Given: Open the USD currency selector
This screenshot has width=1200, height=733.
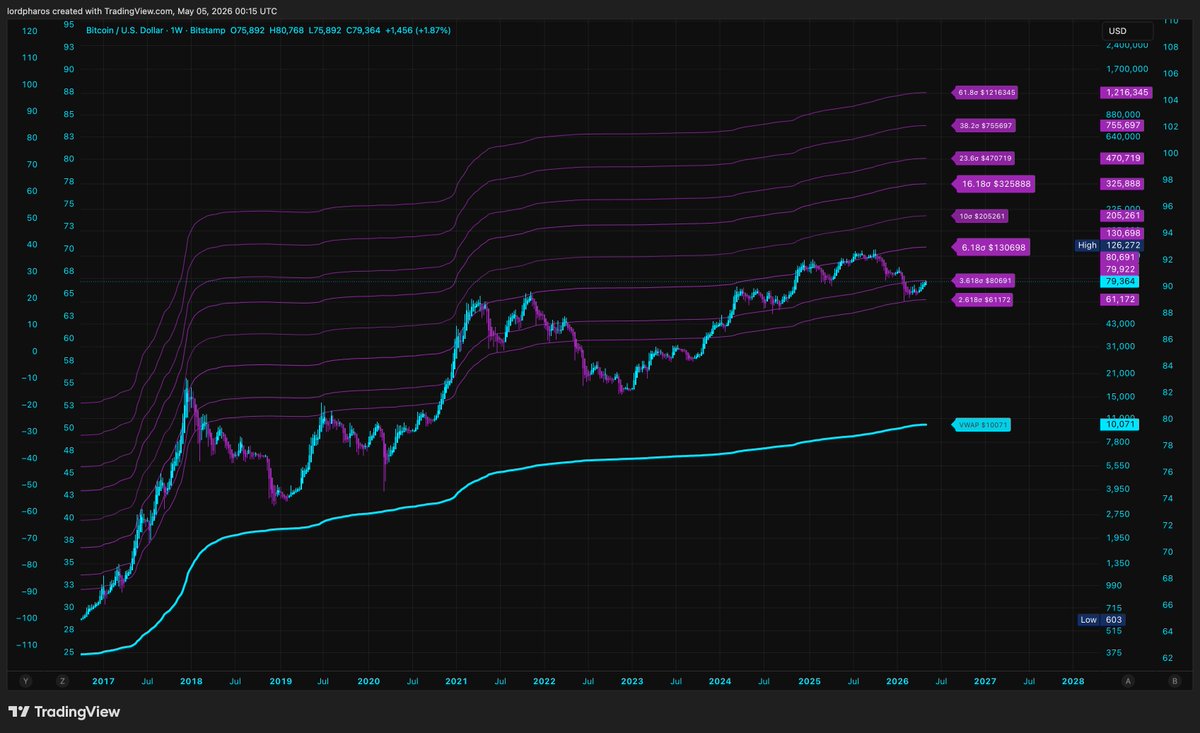Looking at the screenshot, I should tap(1126, 31).
